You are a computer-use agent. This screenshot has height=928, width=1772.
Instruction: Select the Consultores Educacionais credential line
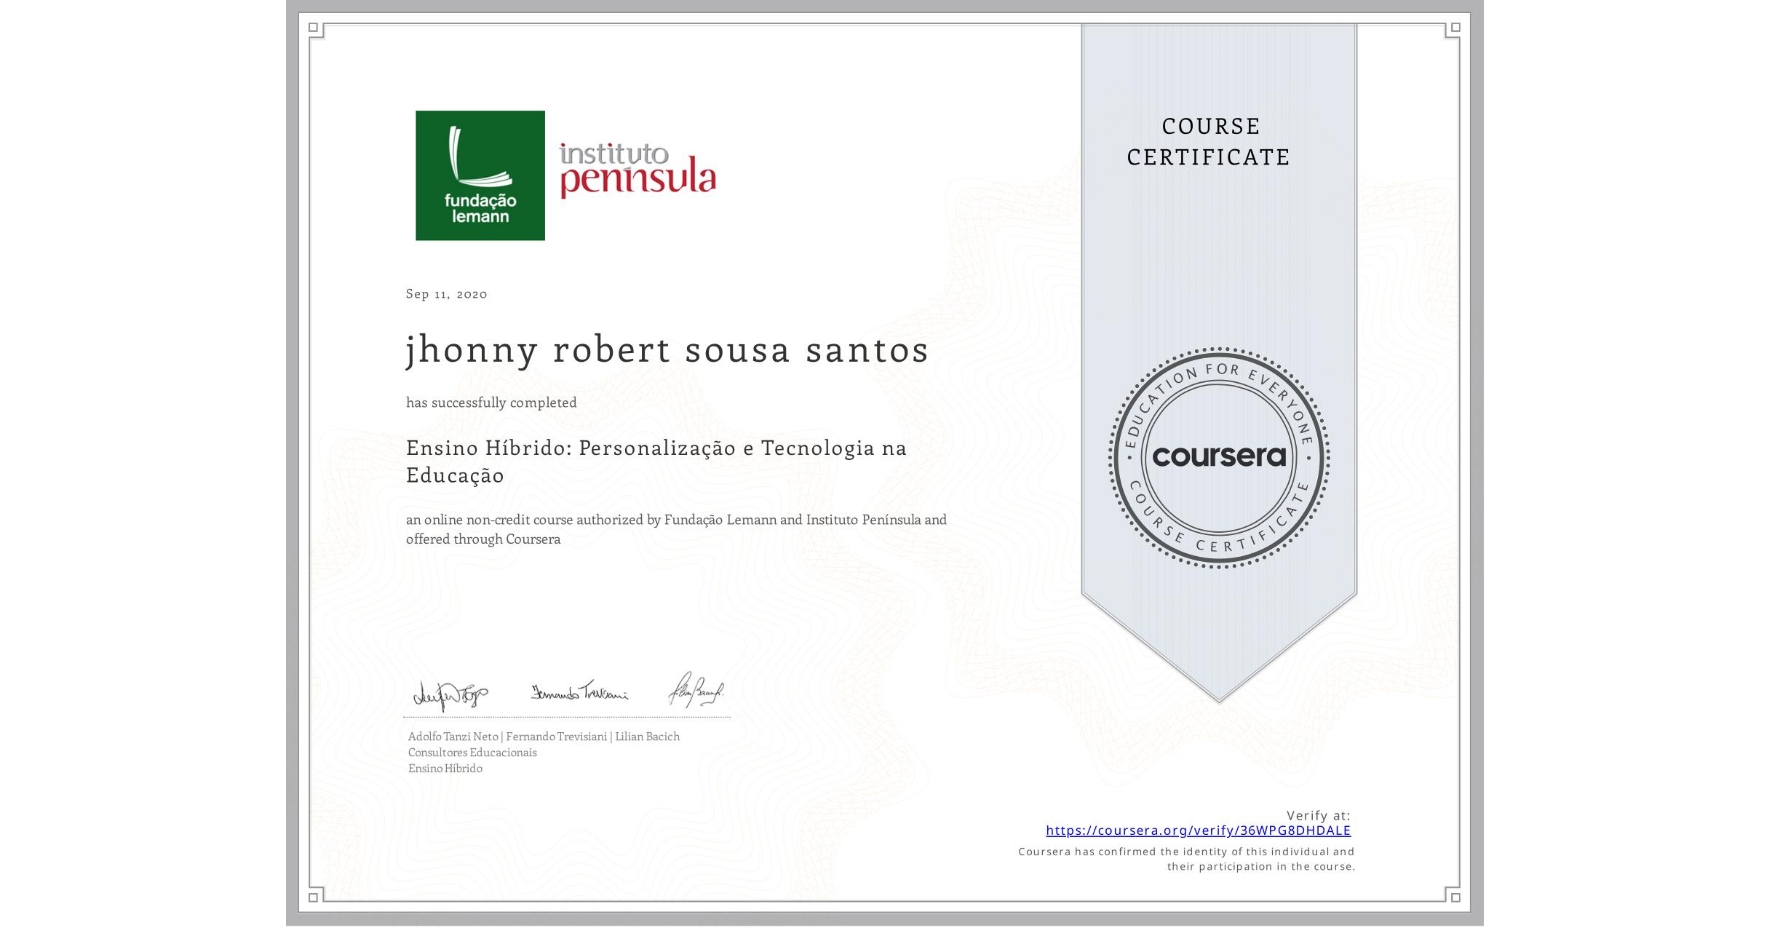tap(471, 752)
